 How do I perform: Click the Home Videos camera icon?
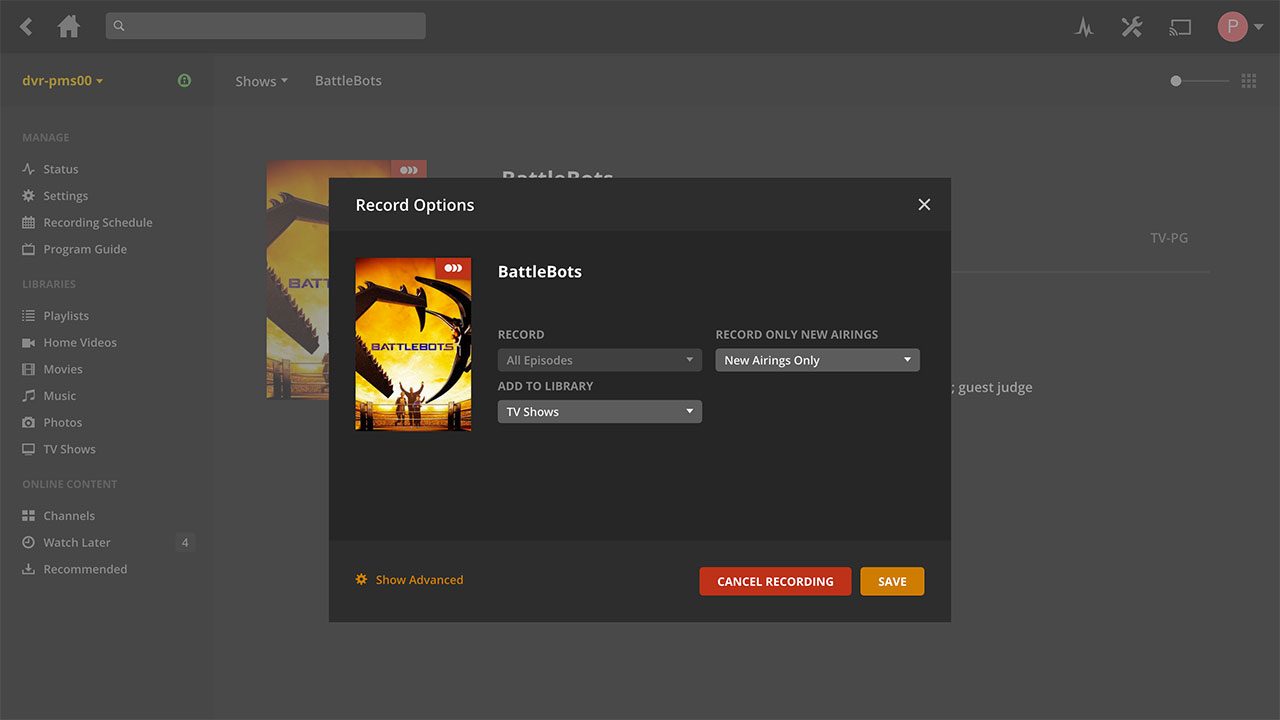pyautogui.click(x=28, y=343)
